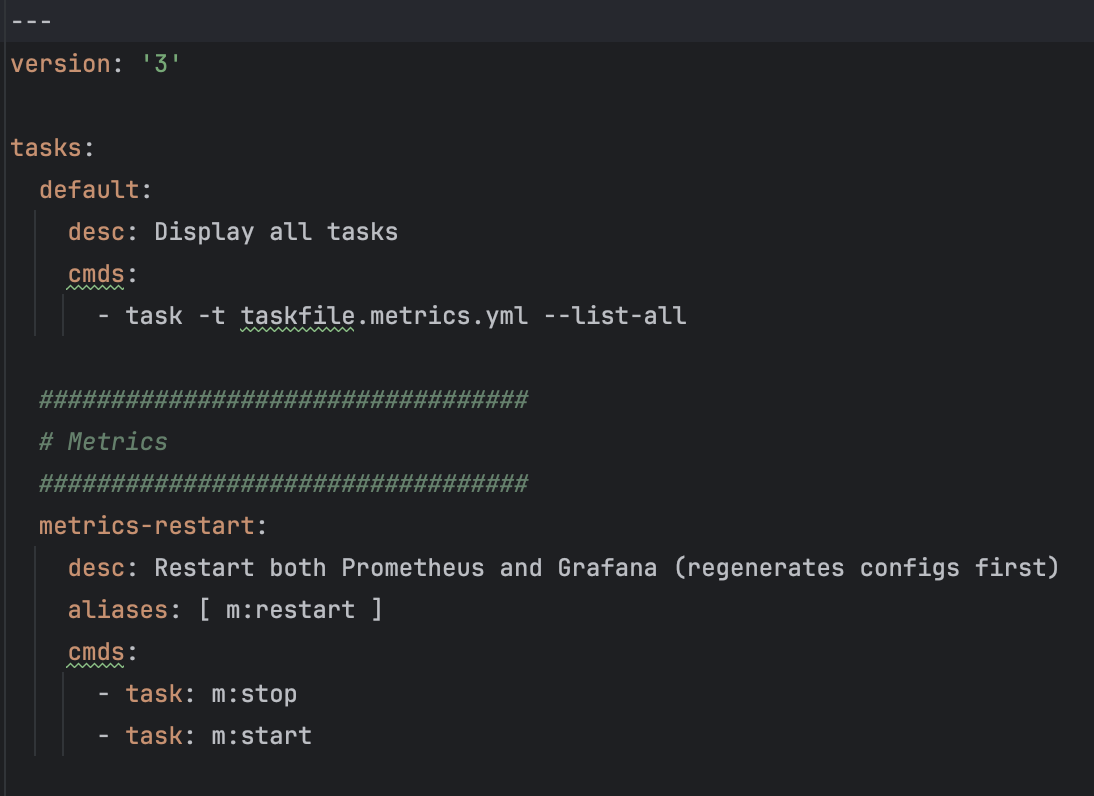Go to the "m:start" task reference
This screenshot has width=1094, height=796.
point(261,736)
